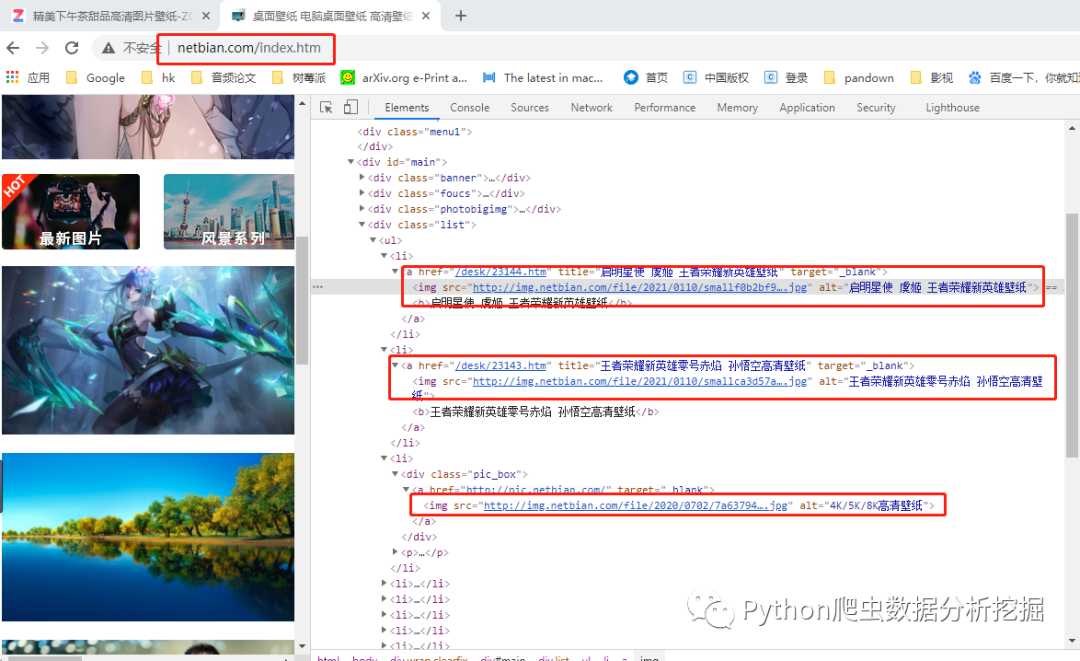1080x661 pixels.
Task: Open the 登录 bookmark
Action: pos(786,78)
